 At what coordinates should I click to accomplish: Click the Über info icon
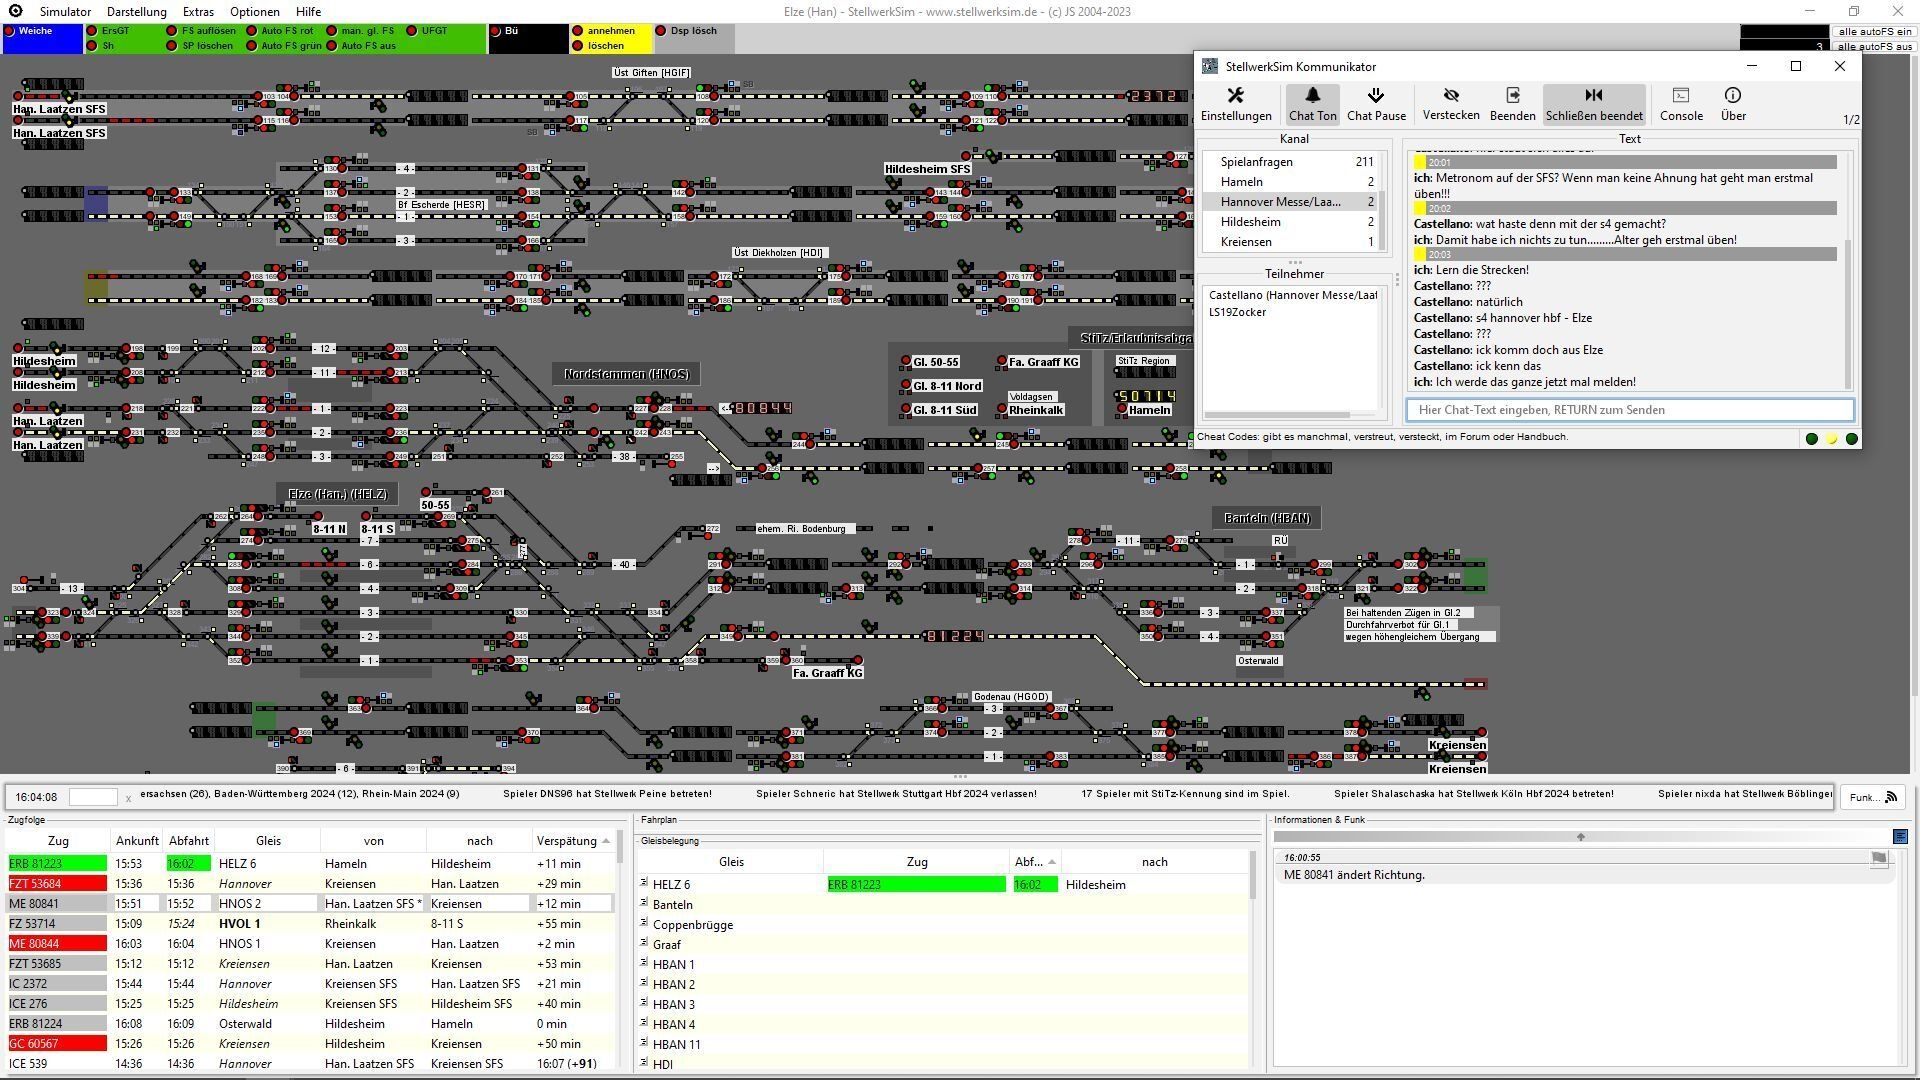pyautogui.click(x=1733, y=96)
